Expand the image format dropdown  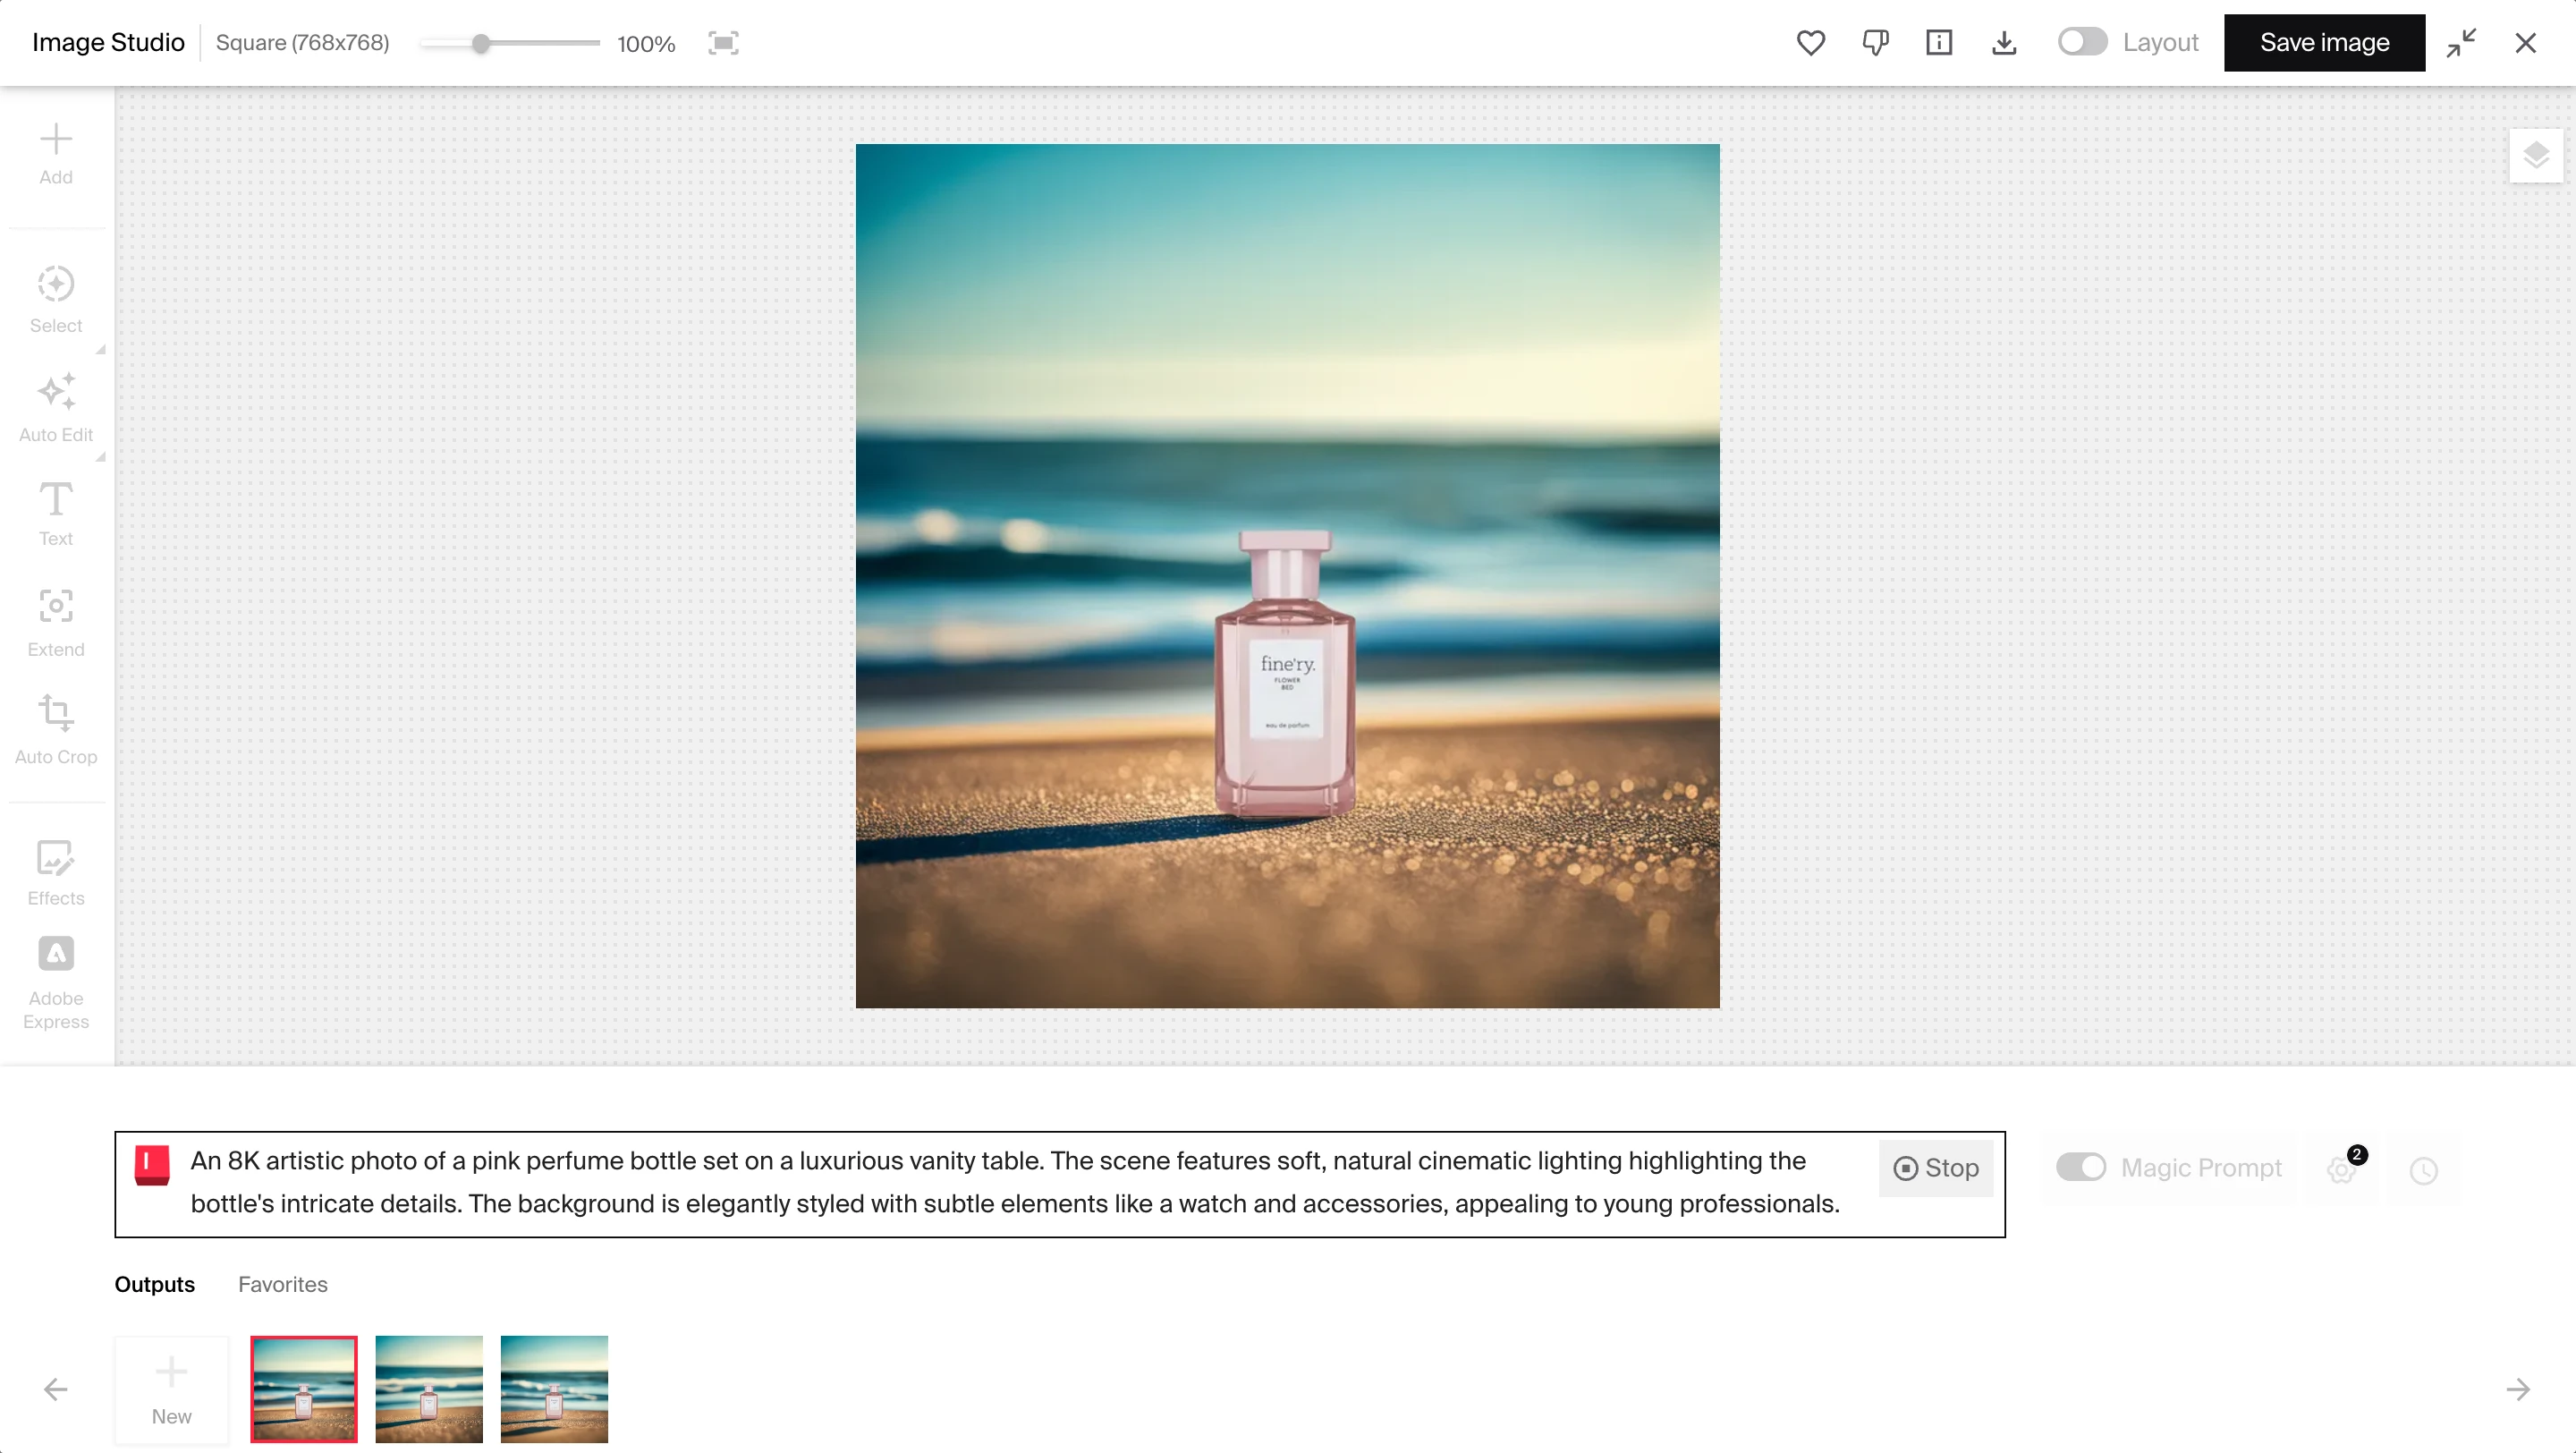304,42
